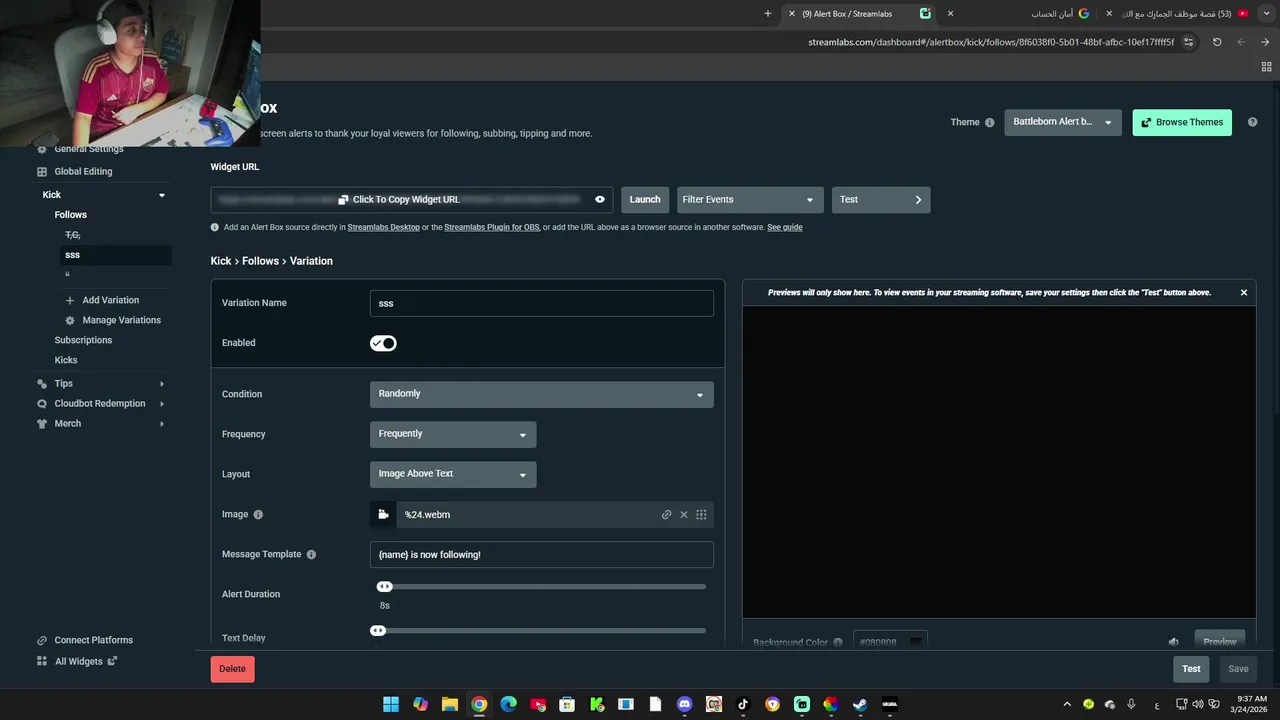Open Microsoft Store from the taskbar

coord(567,704)
